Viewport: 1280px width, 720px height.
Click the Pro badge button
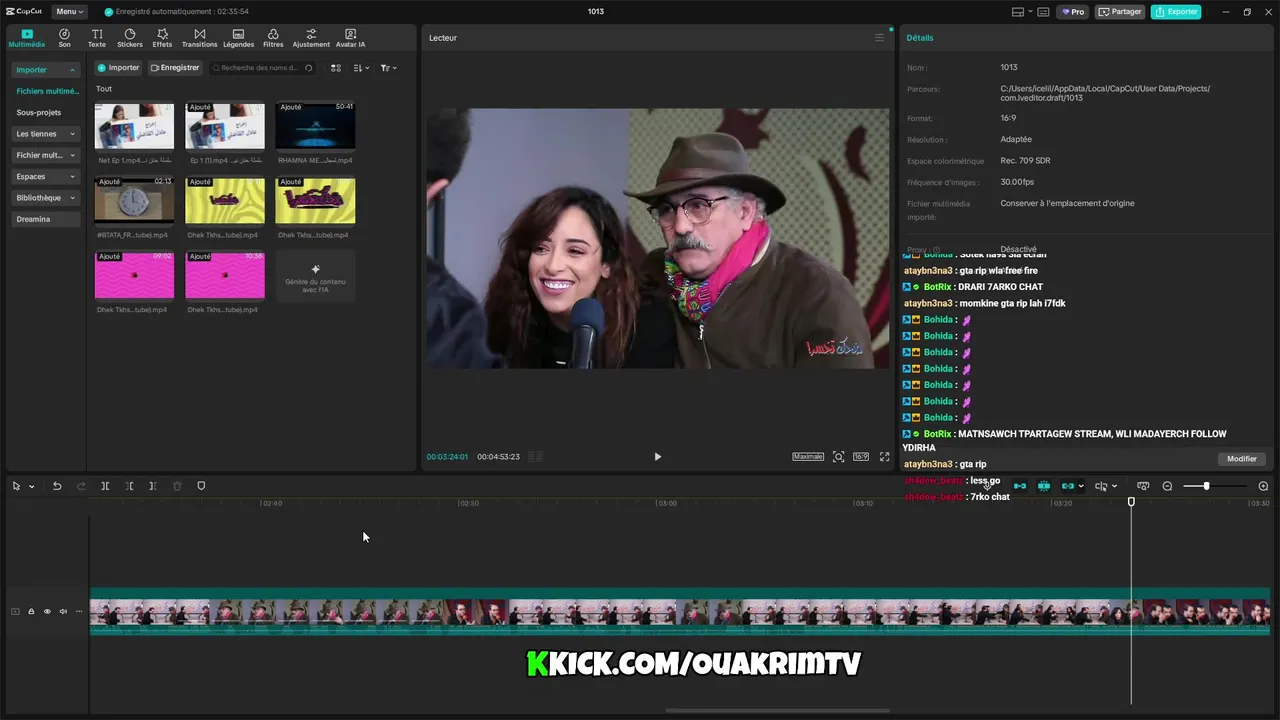point(1074,12)
